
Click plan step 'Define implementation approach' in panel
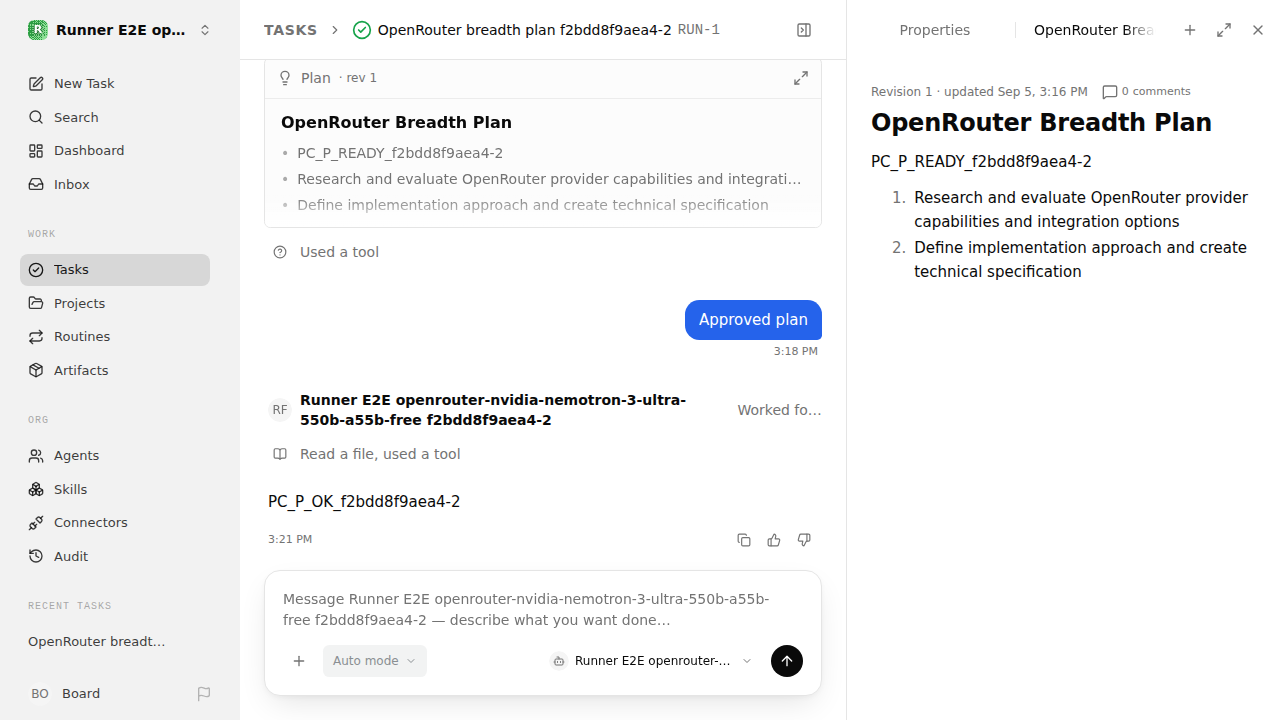[1080, 260]
